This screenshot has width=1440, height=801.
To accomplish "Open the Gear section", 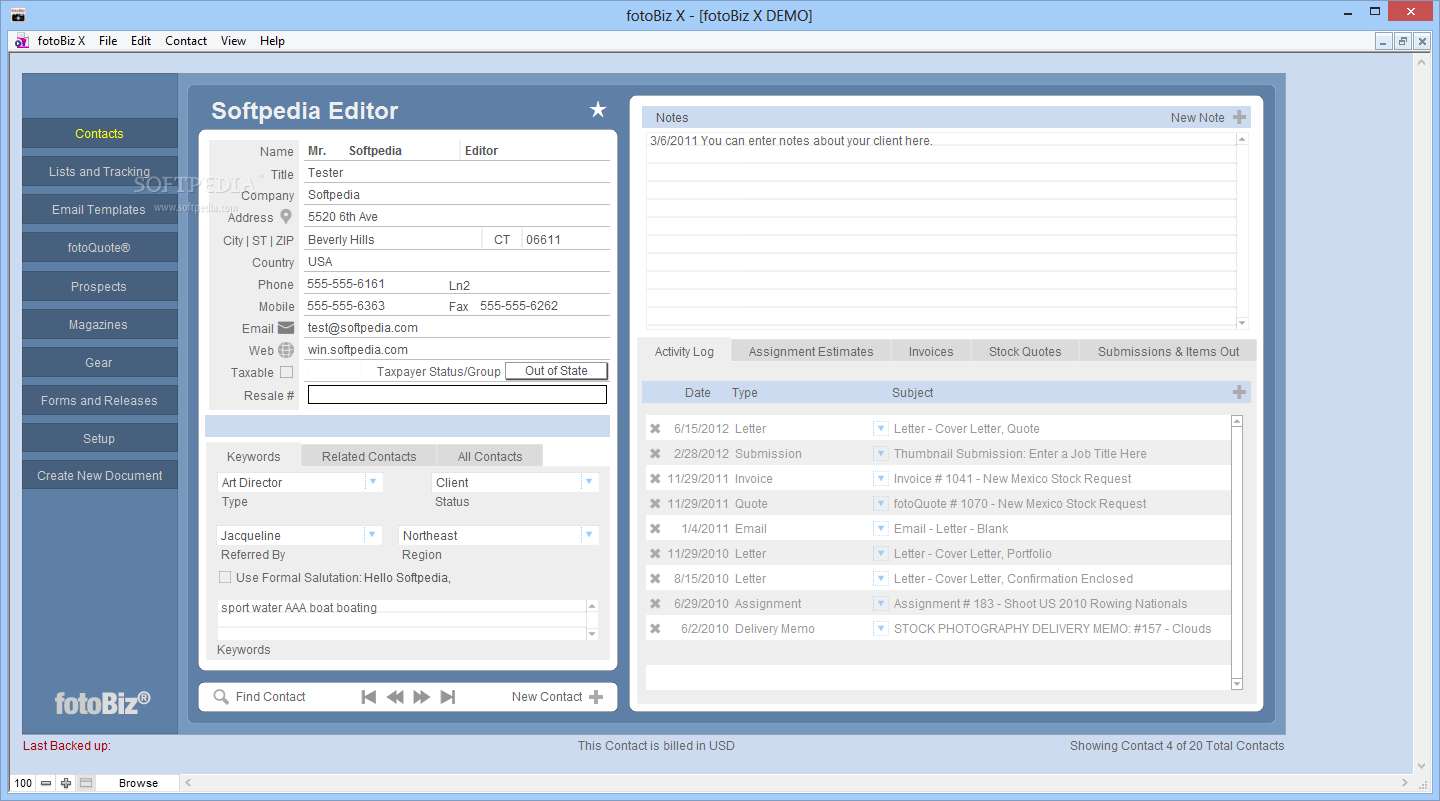I will (x=99, y=362).
